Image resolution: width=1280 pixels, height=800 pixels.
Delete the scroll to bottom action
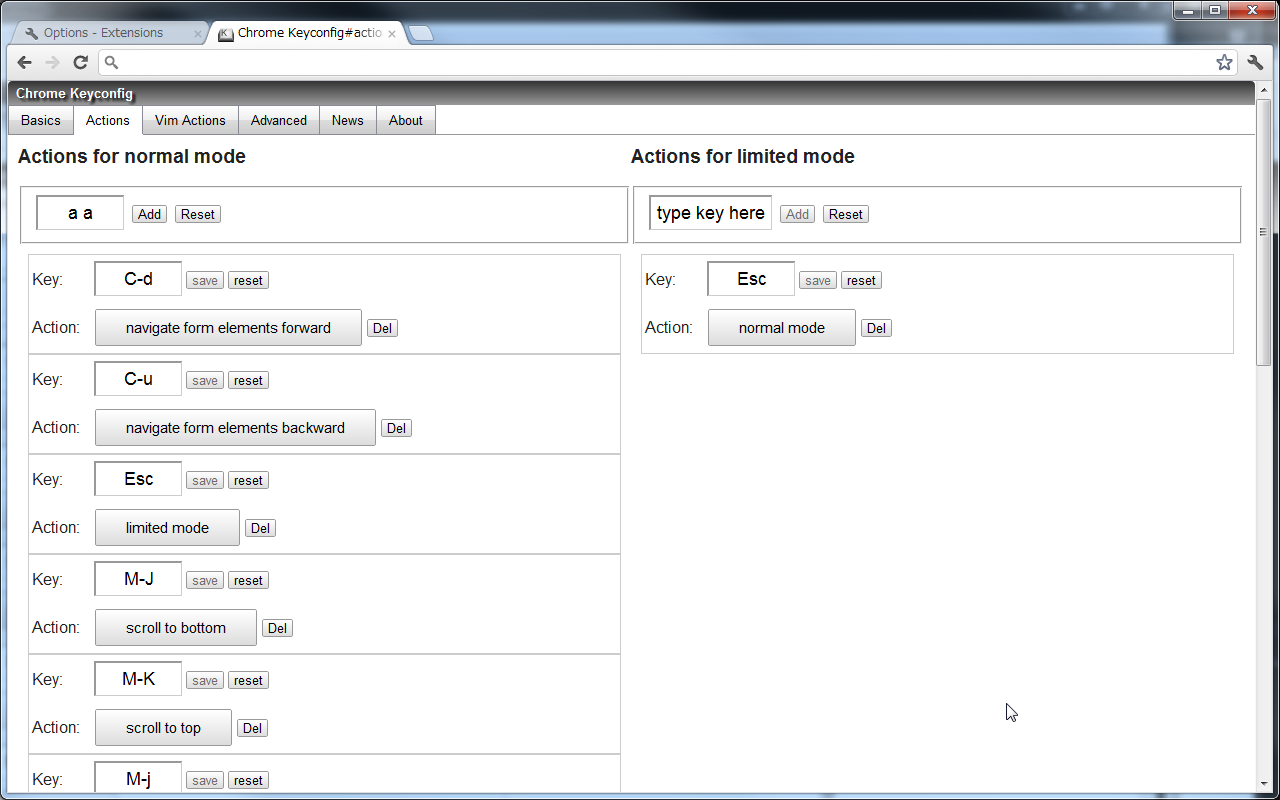[x=277, y=628]
